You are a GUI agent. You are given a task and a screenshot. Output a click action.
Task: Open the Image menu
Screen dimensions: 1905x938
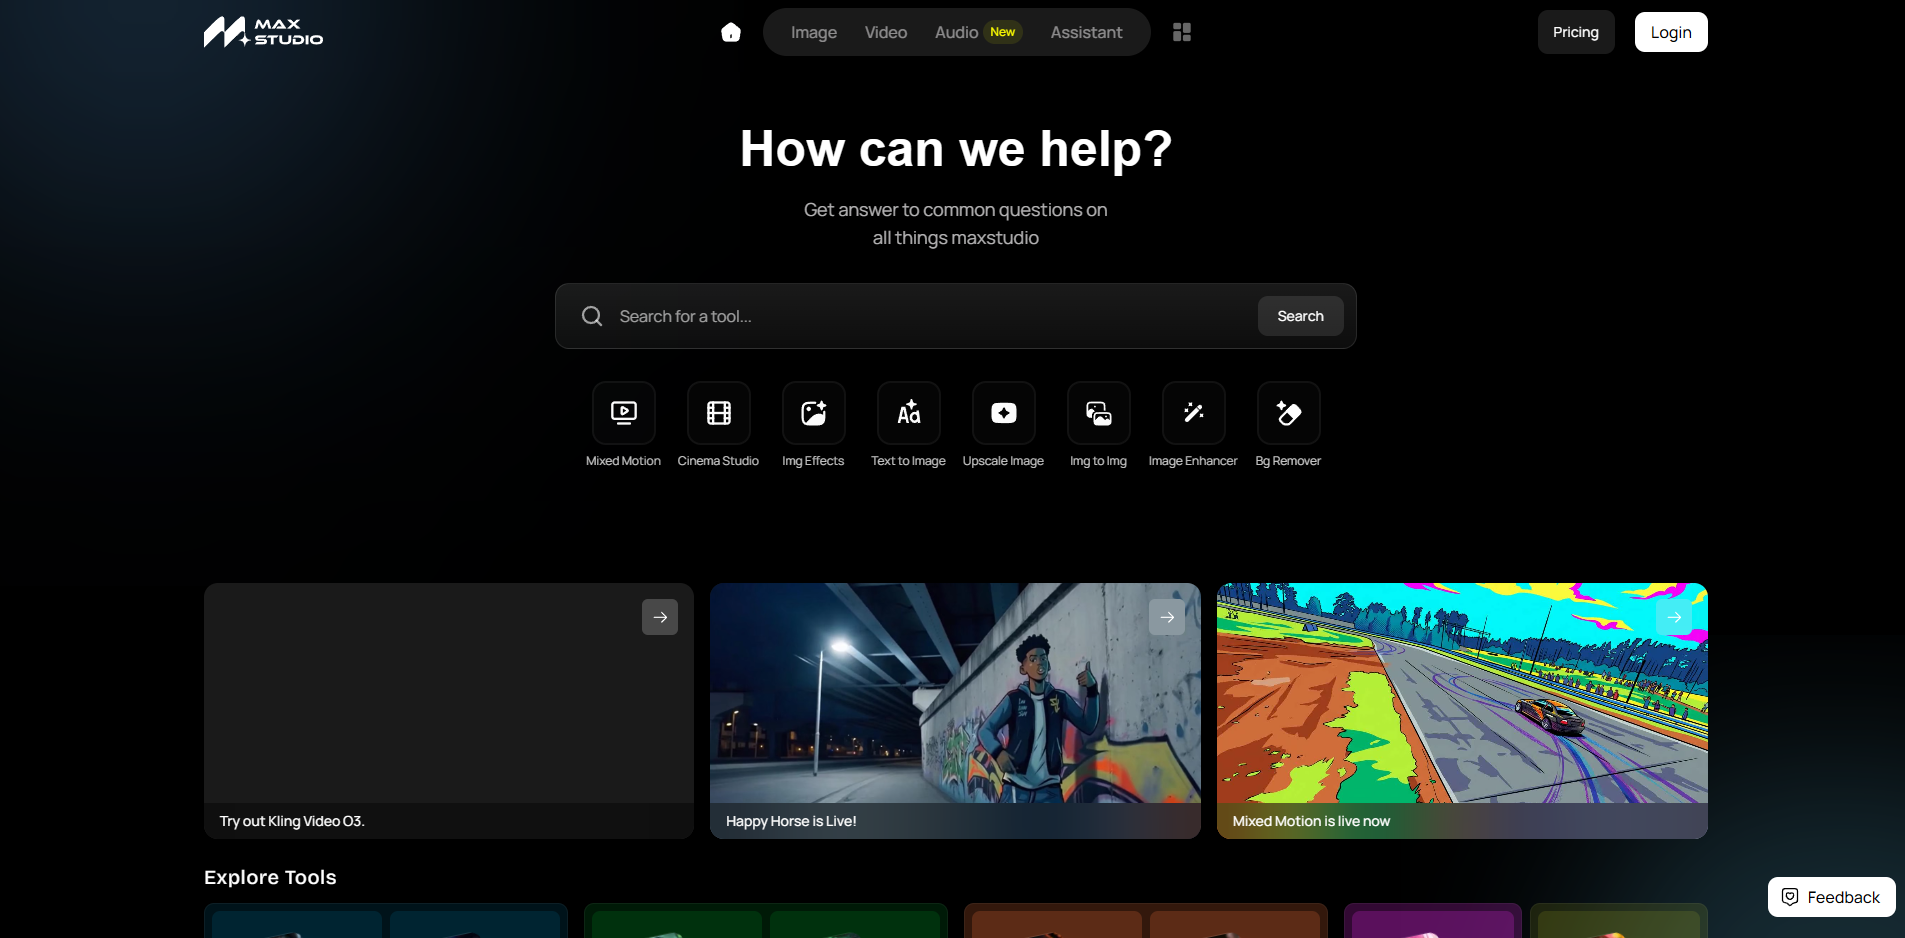pyautogui.click(x=814, y=32)
